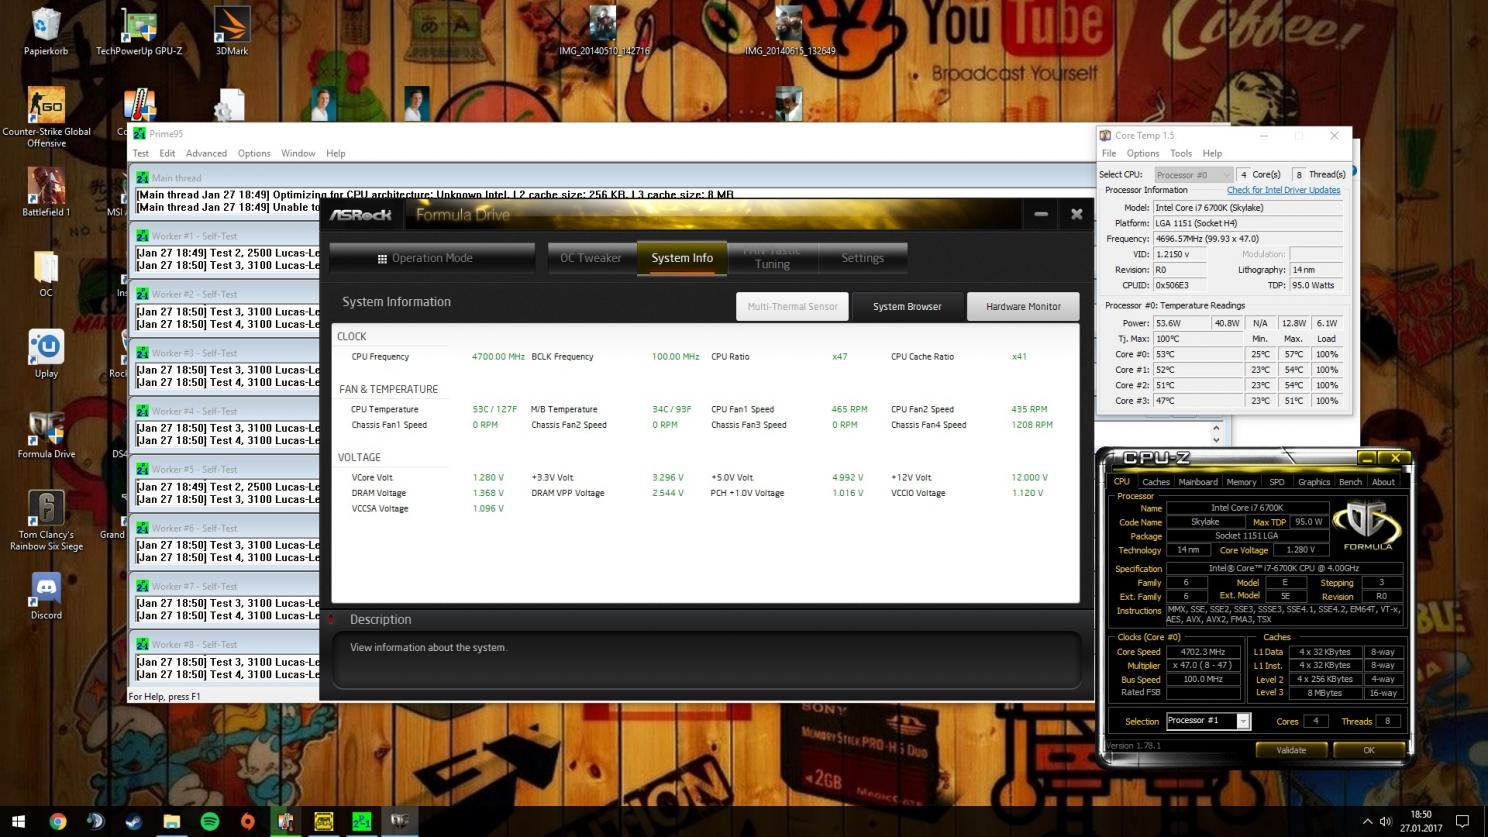The width and height of the screenshot is (1488, 837).
Task: Open Battlefield 1 desktop icon
Action: tap(46, 193)
